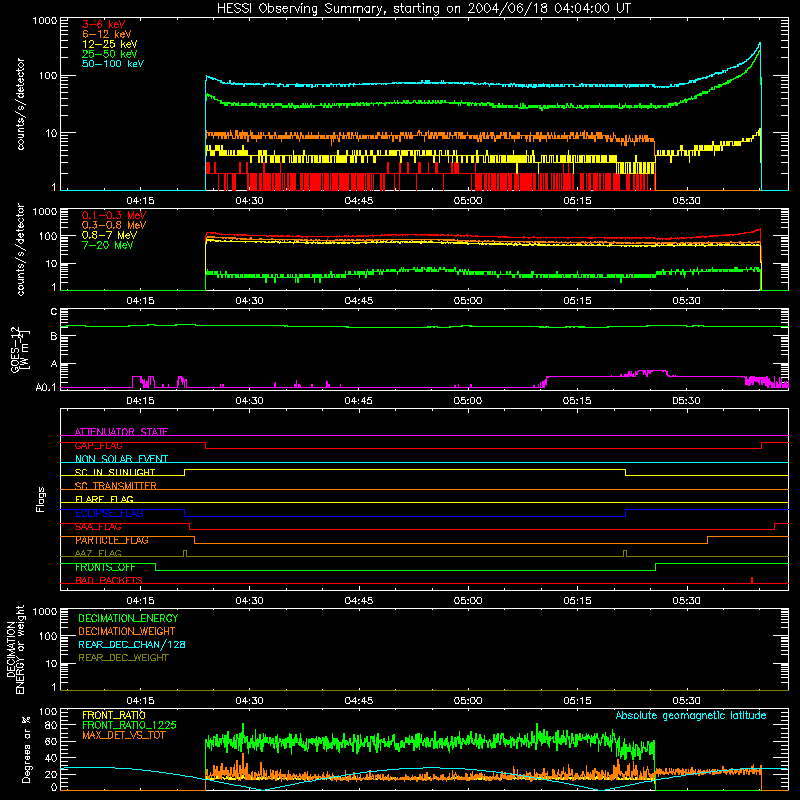This screenshot has width=800, height=800.
Task: Click the MAX_DET_VS_TOT legend entry
Action: 124,735
